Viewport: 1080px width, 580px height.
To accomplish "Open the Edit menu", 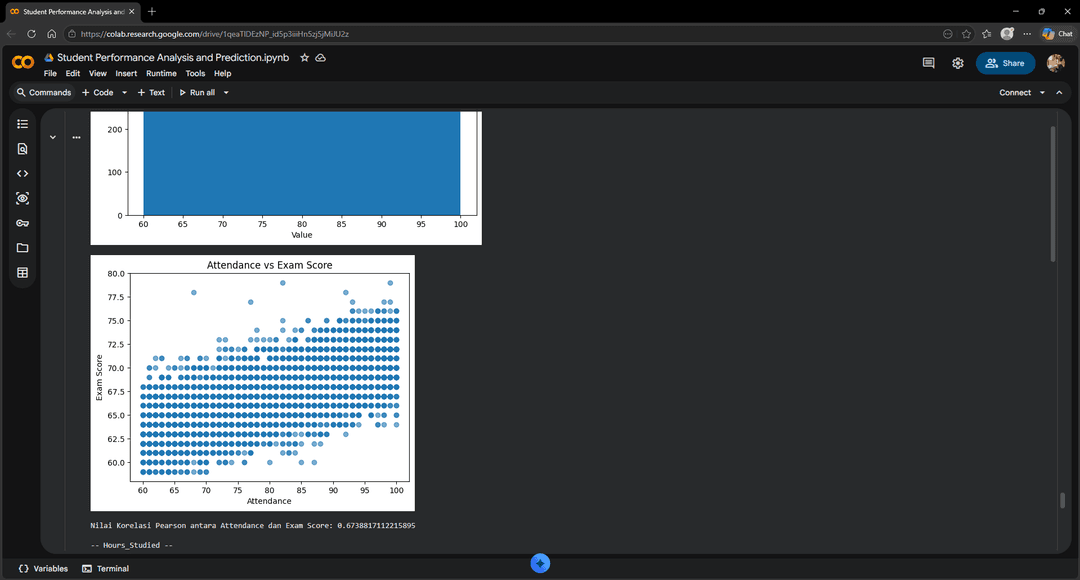I will pyautogui.click(x=73, y=74).
